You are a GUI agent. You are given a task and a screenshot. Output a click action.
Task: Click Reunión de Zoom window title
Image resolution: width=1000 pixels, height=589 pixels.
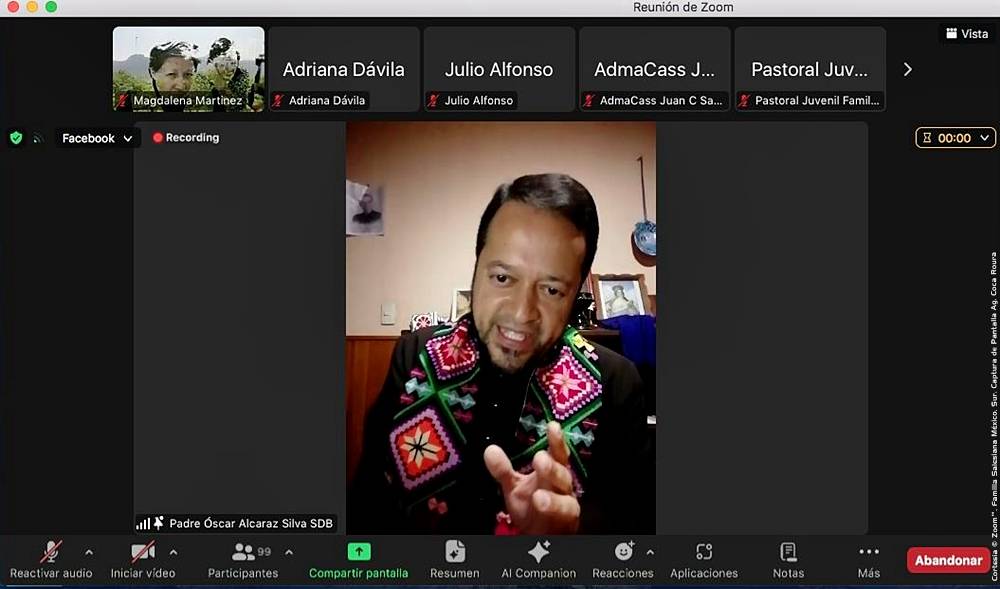683,8
